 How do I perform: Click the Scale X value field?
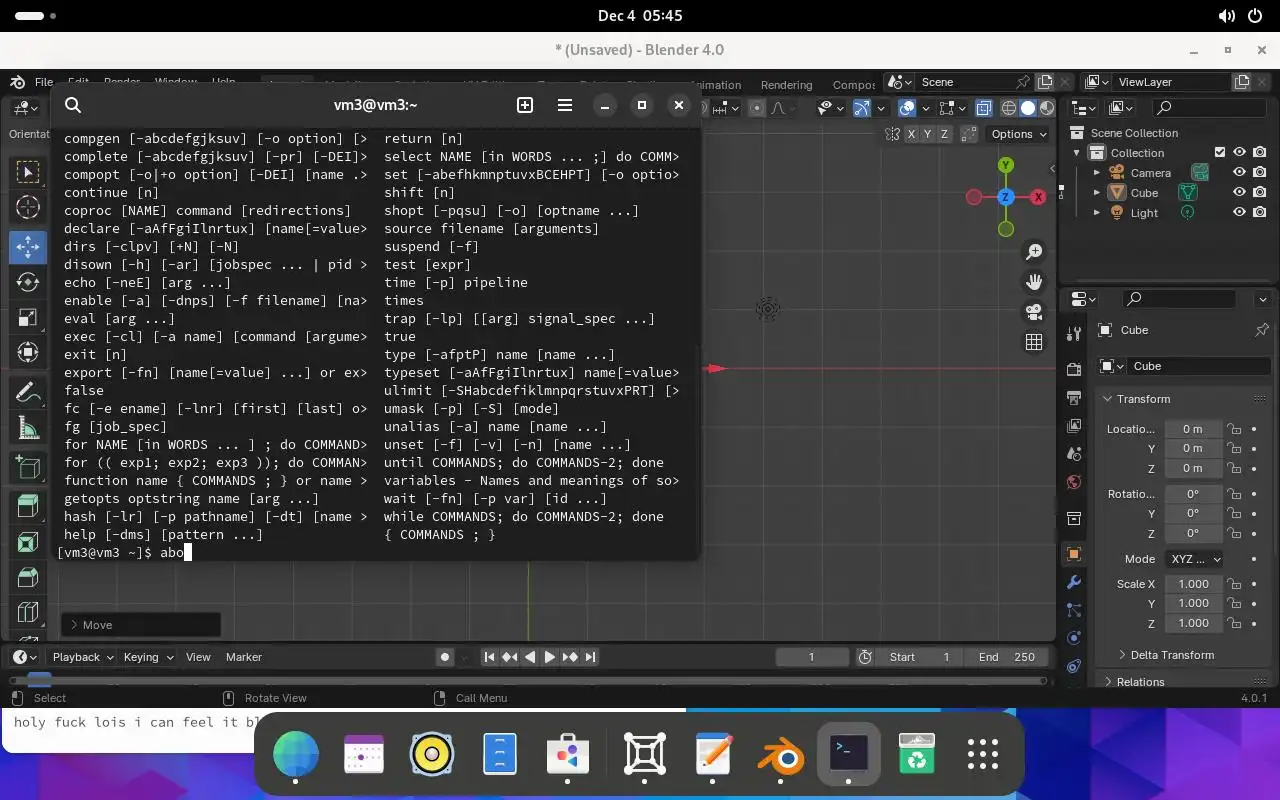(1193, 584)
